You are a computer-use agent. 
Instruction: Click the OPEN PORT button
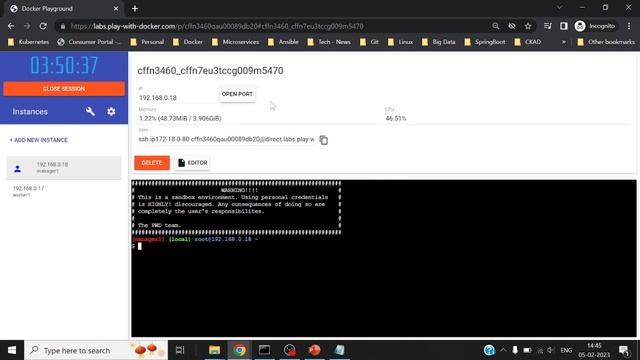tap(237, 94)
